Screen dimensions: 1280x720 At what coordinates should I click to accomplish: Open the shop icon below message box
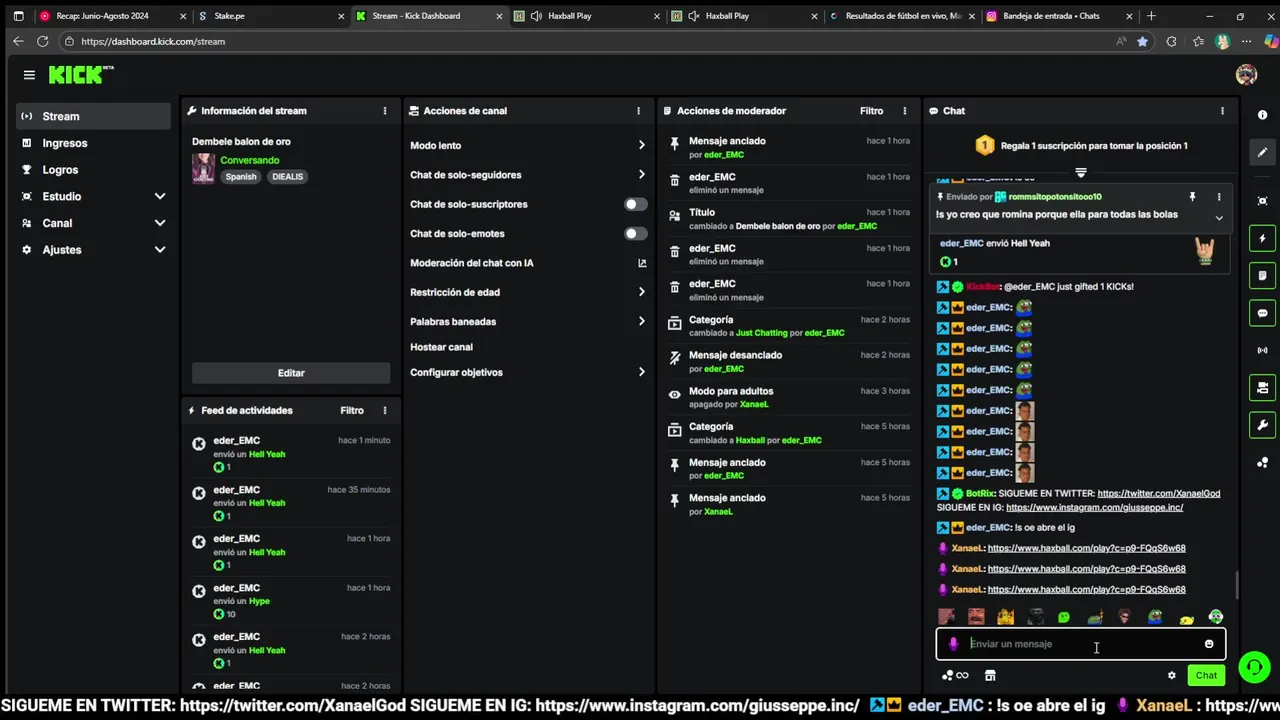click(990, 675)
